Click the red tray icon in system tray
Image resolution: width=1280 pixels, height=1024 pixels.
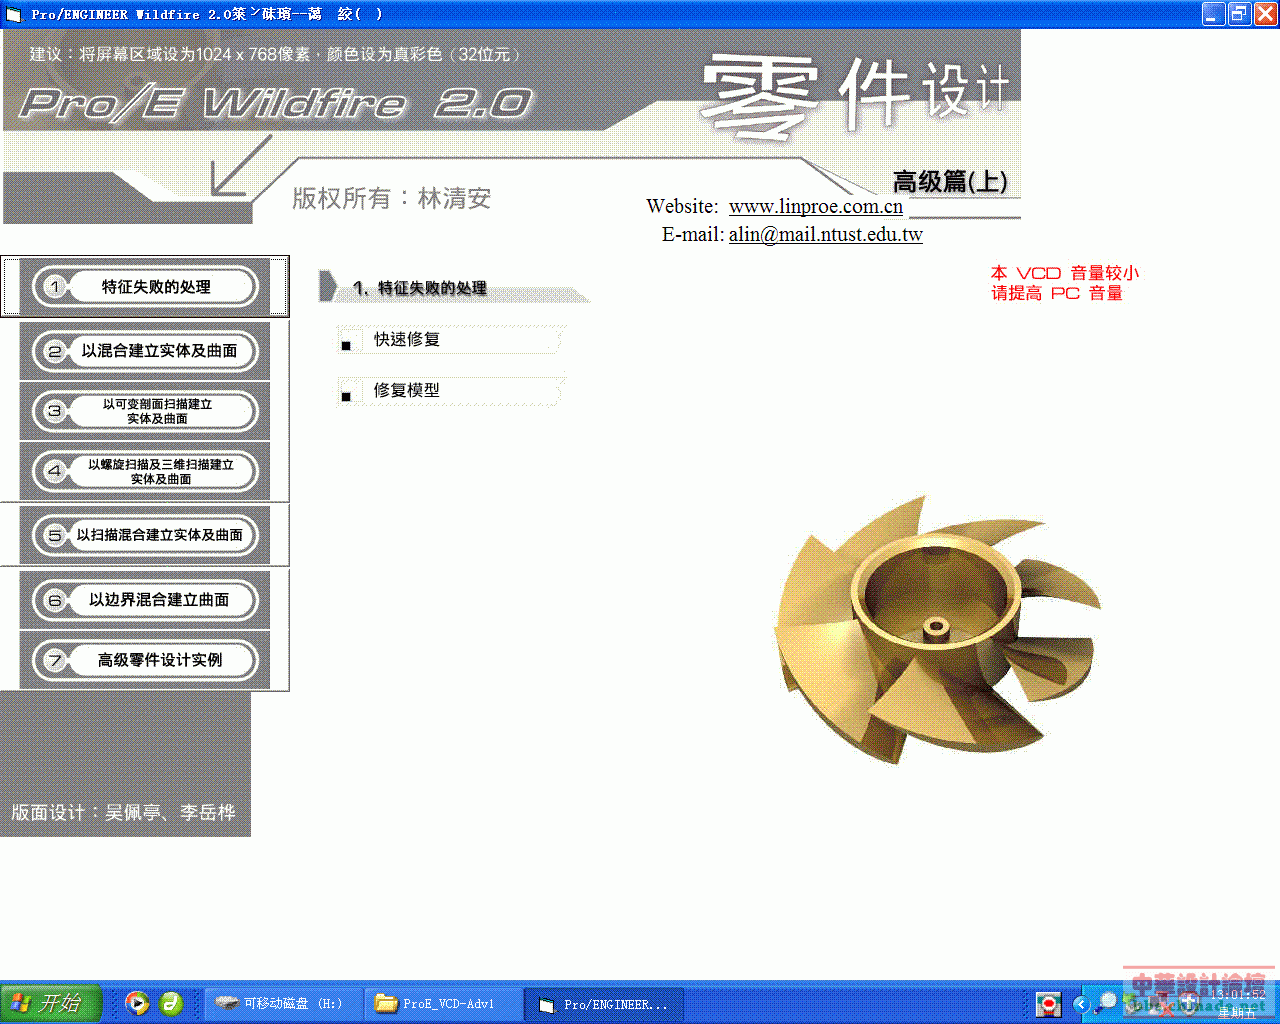[1048, 1004]
